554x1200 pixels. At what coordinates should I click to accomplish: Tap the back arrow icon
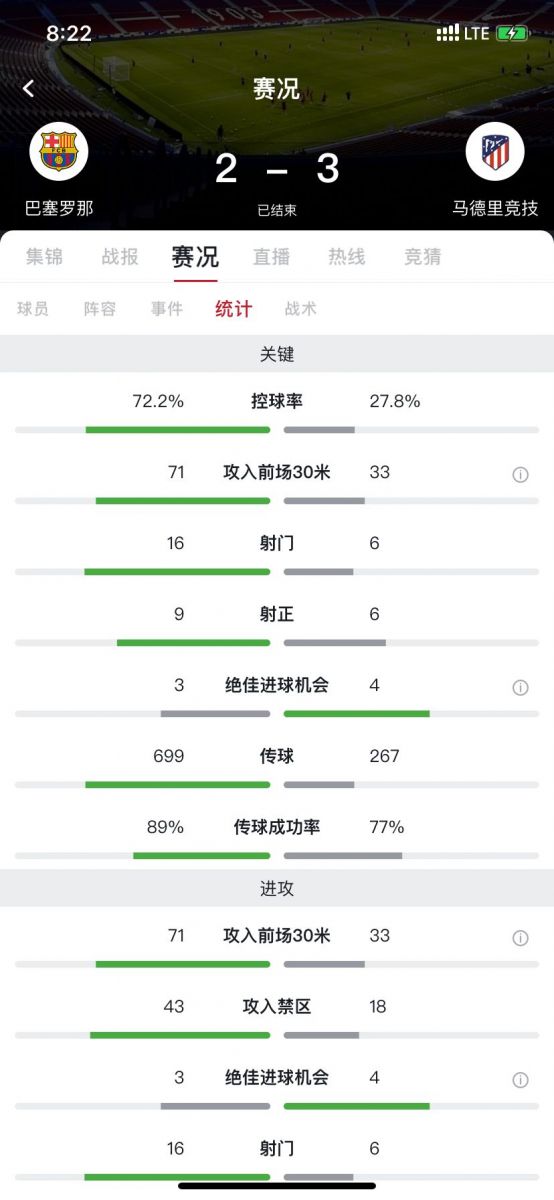click(28, 88)
